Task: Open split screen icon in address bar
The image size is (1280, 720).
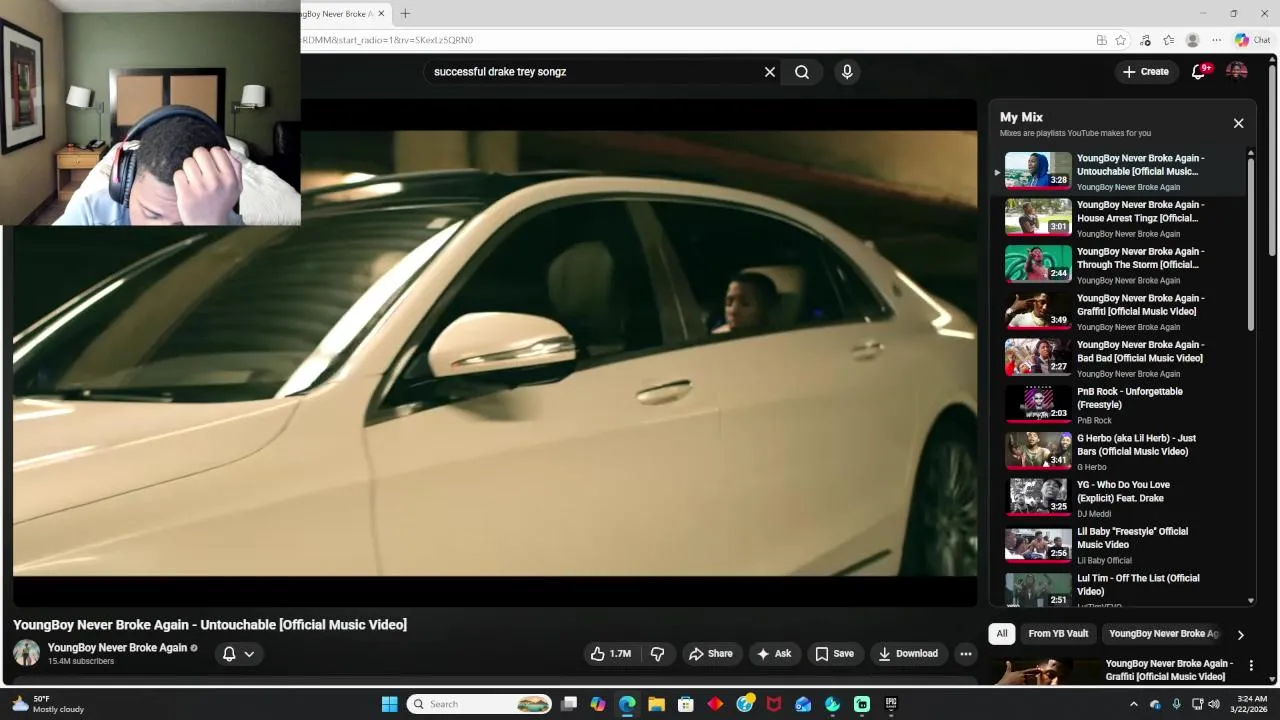Action: click(x=1101, y=40)
